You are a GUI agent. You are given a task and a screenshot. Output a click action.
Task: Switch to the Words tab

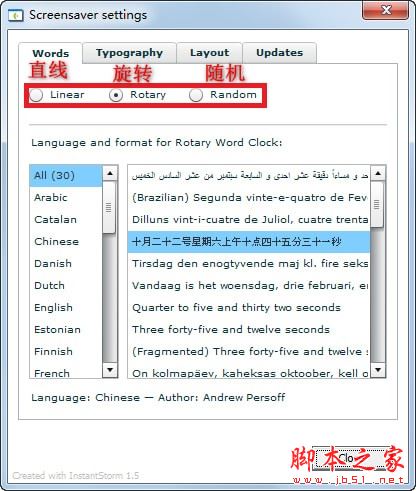click(x=50, y=53)
